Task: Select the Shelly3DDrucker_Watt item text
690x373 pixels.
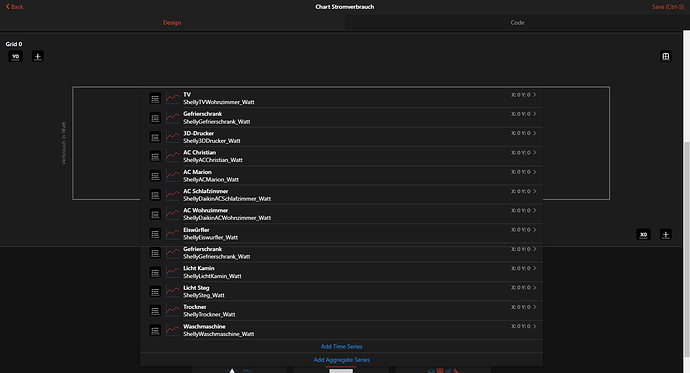Action: [212, 141]
